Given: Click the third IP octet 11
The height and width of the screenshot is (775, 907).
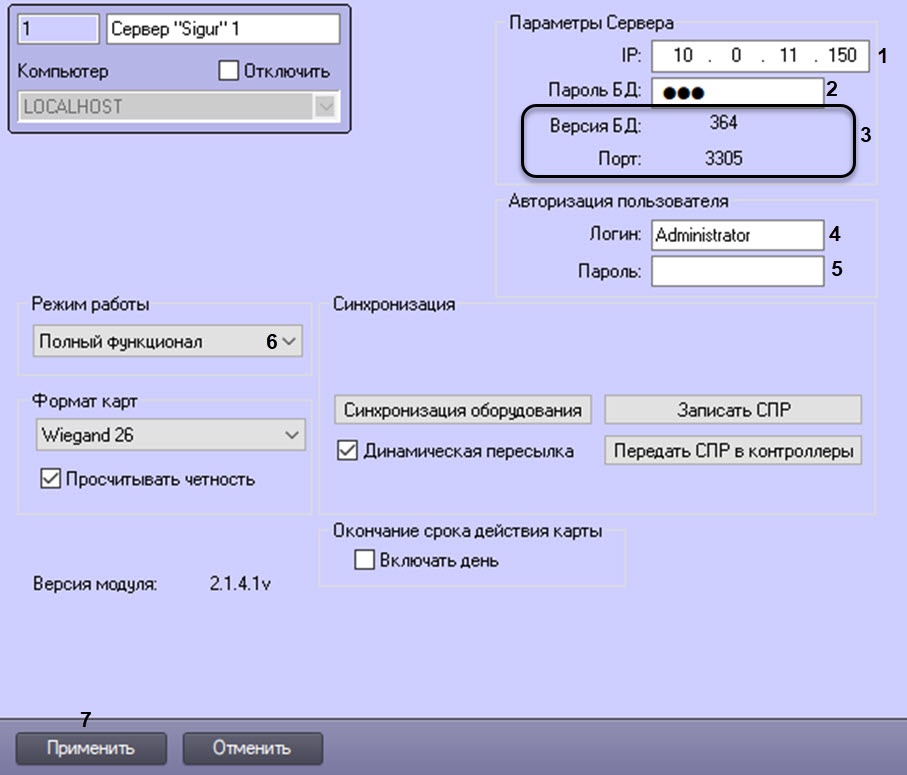Looking at the screenshot, I should [x=787, y=55].
